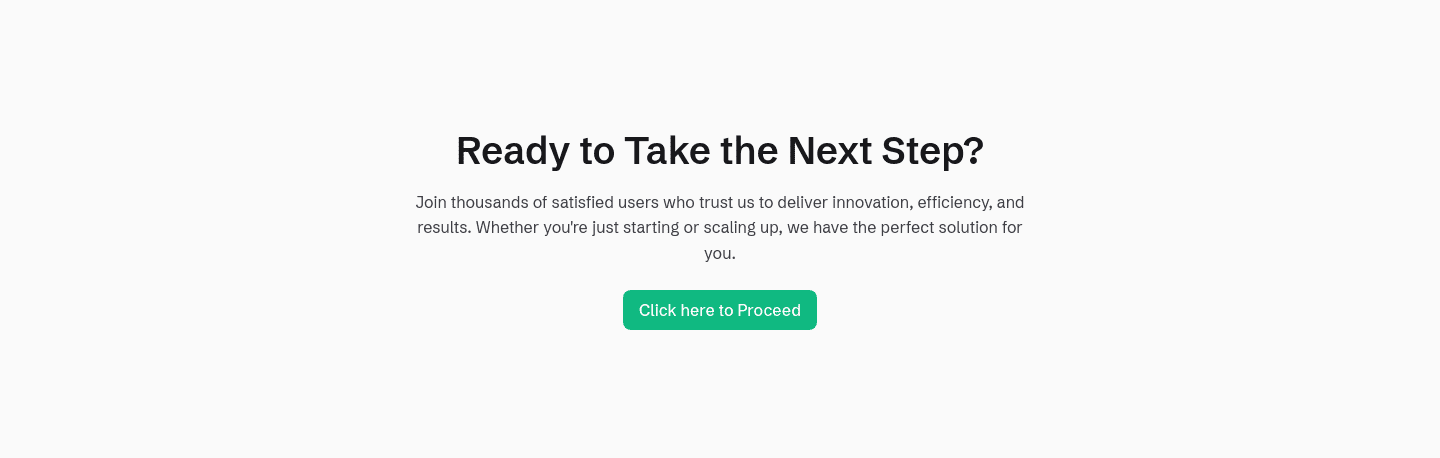This screenshot has width=1440, height=458.
Task: Click the word Take in the heading
Action: coord(665,151)
